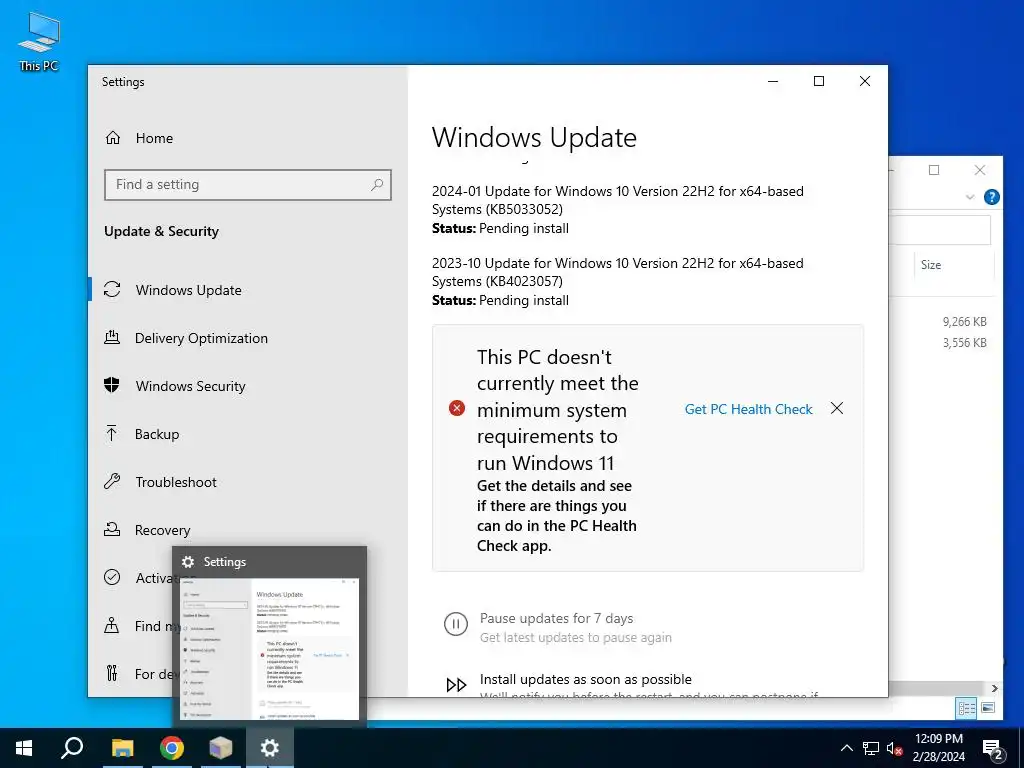Click the Size column header in Explorer
This screenshot has height=768, width=1024.
pyautogui.click(x=931, y=264)
